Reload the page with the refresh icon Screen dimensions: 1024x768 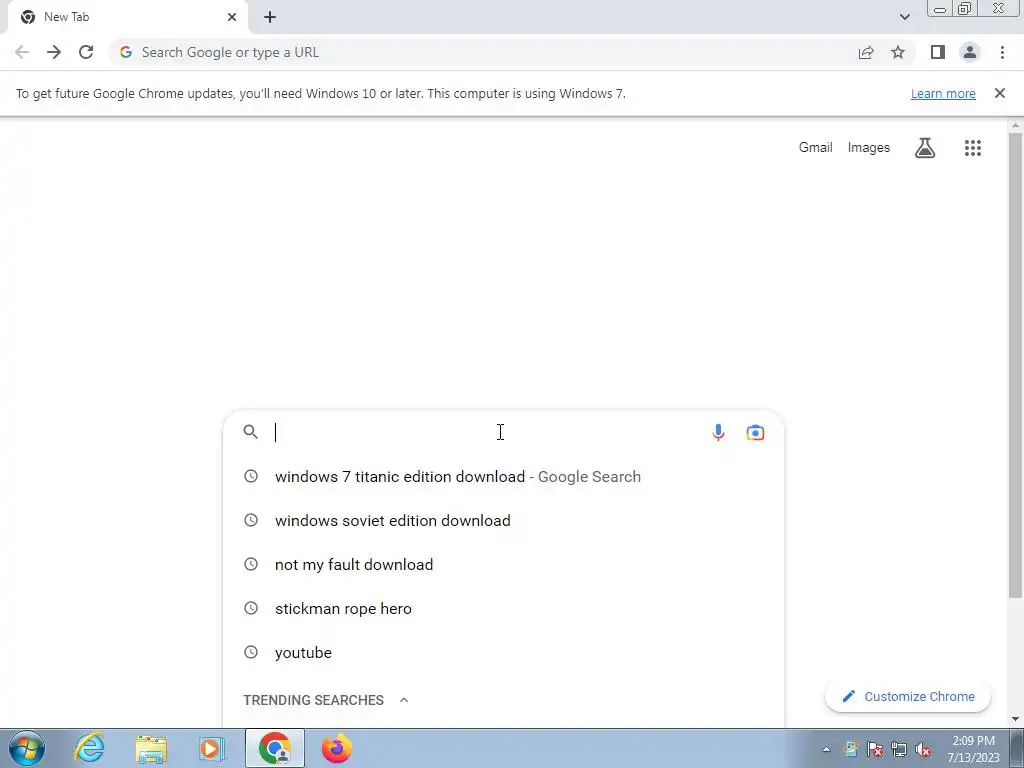coord(86,52)
